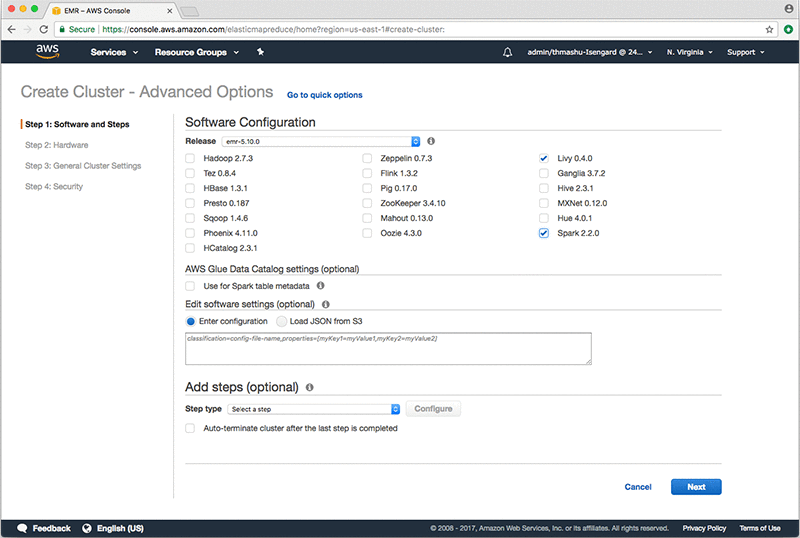Enable the MXNet 0.12.0 checkbox
800x538 pixels.
[544, 203]
